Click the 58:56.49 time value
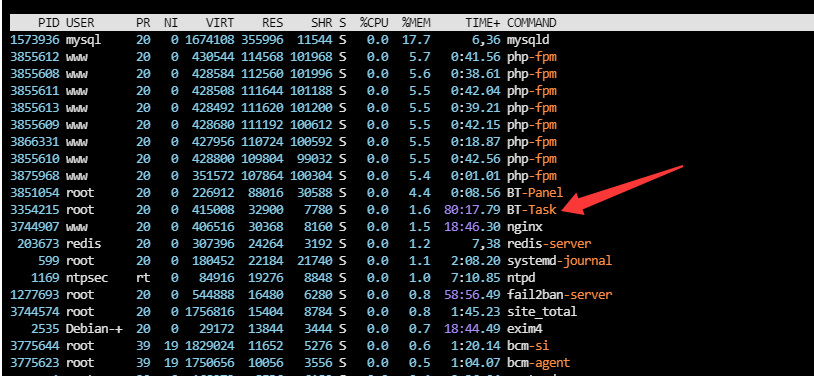The height and width of the screenshot is (376, 814). click(473, 294)
